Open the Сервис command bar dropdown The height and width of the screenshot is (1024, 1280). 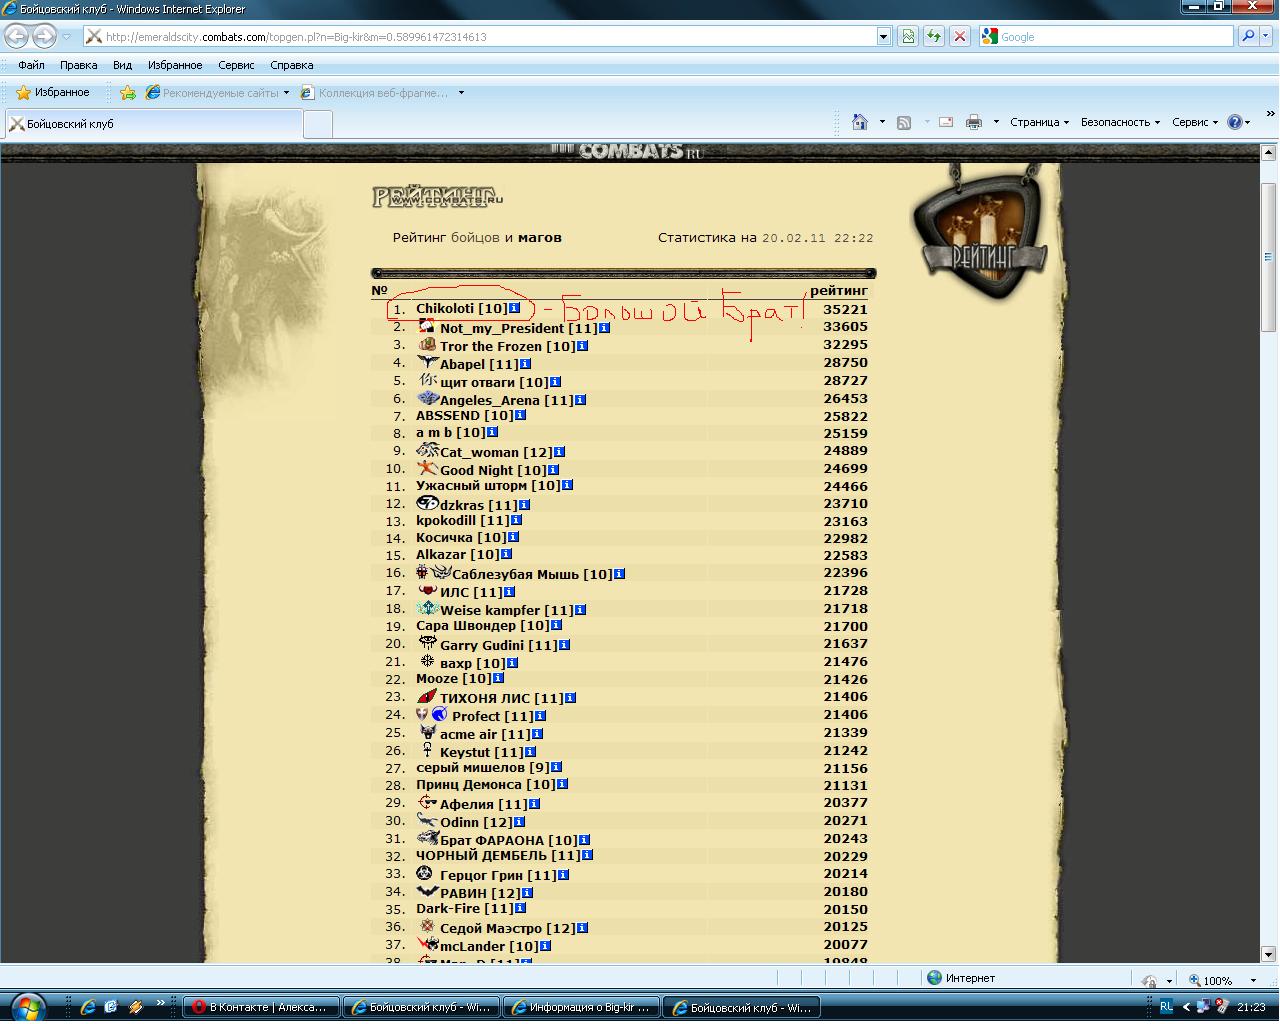pyautogui.click(x=1195, y=122)
